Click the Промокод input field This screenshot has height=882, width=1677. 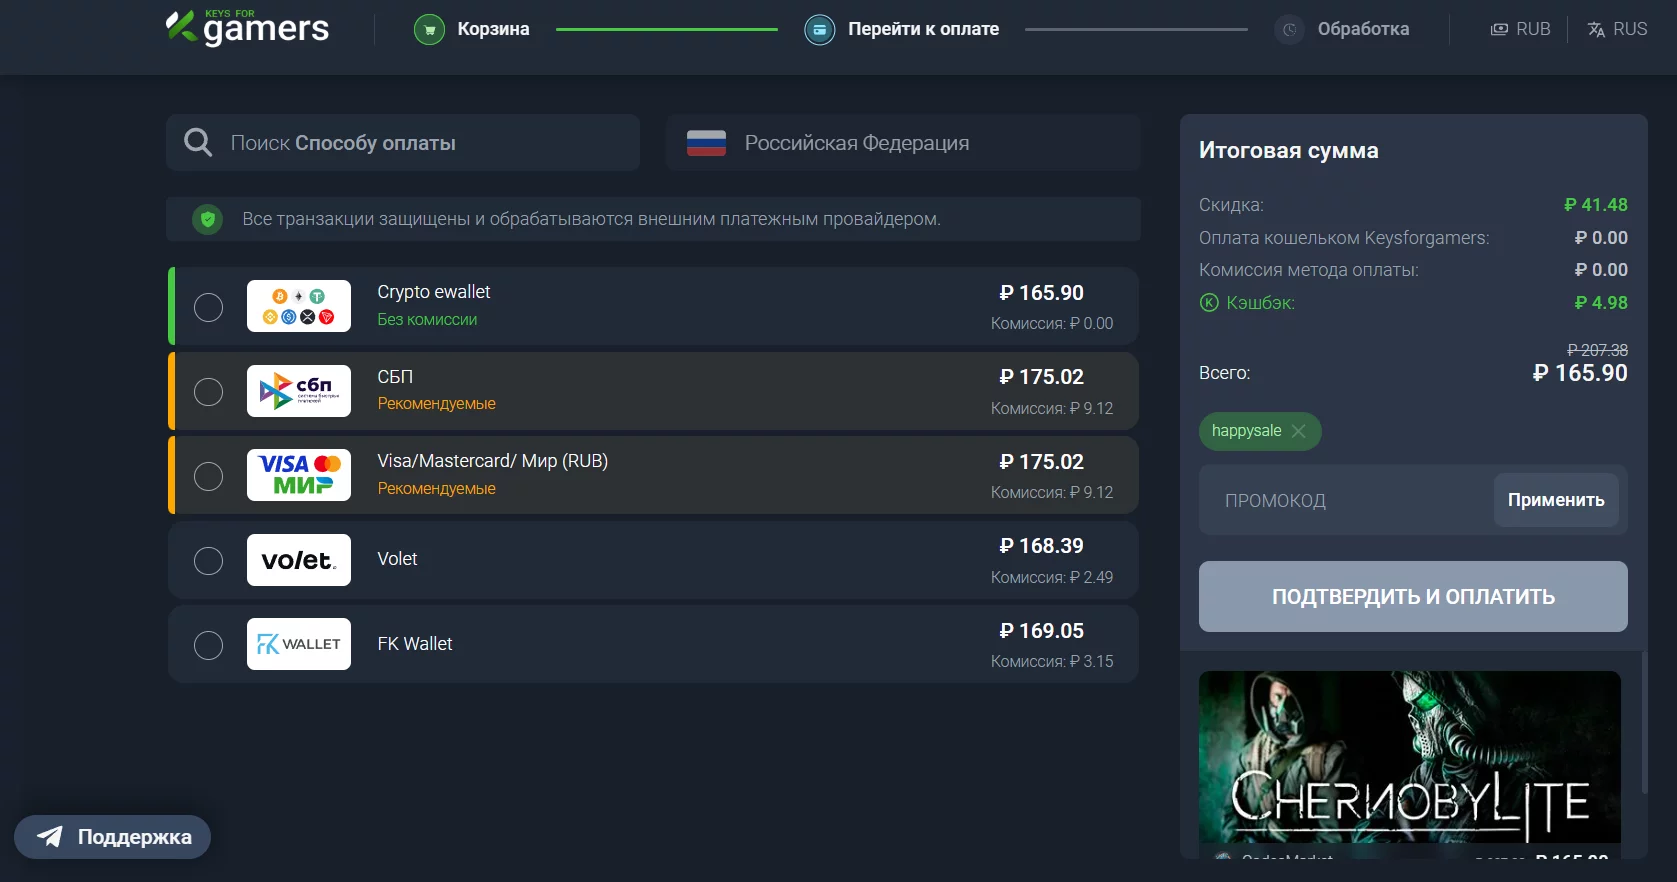[1346, 500]
